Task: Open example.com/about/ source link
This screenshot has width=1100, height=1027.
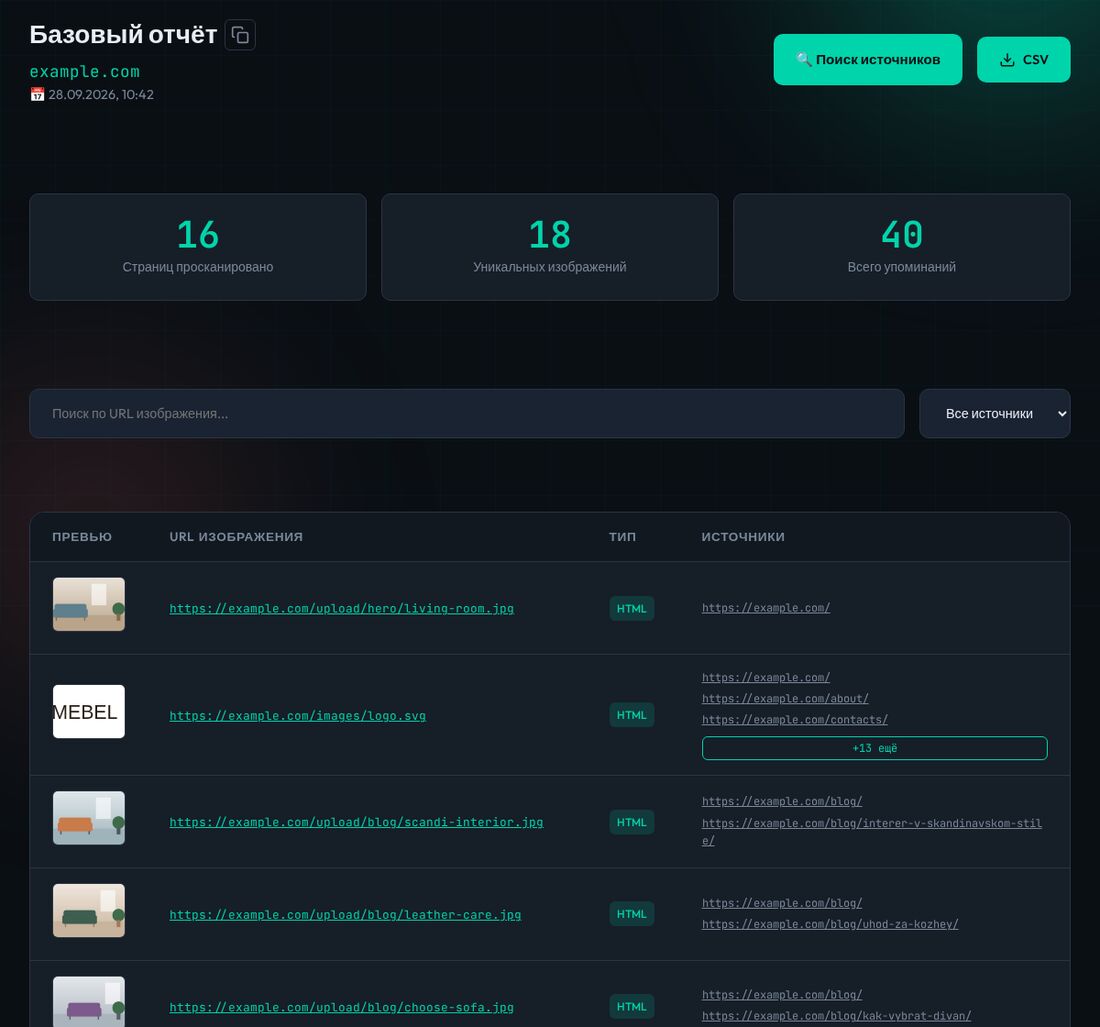Action: pos(785,699)
